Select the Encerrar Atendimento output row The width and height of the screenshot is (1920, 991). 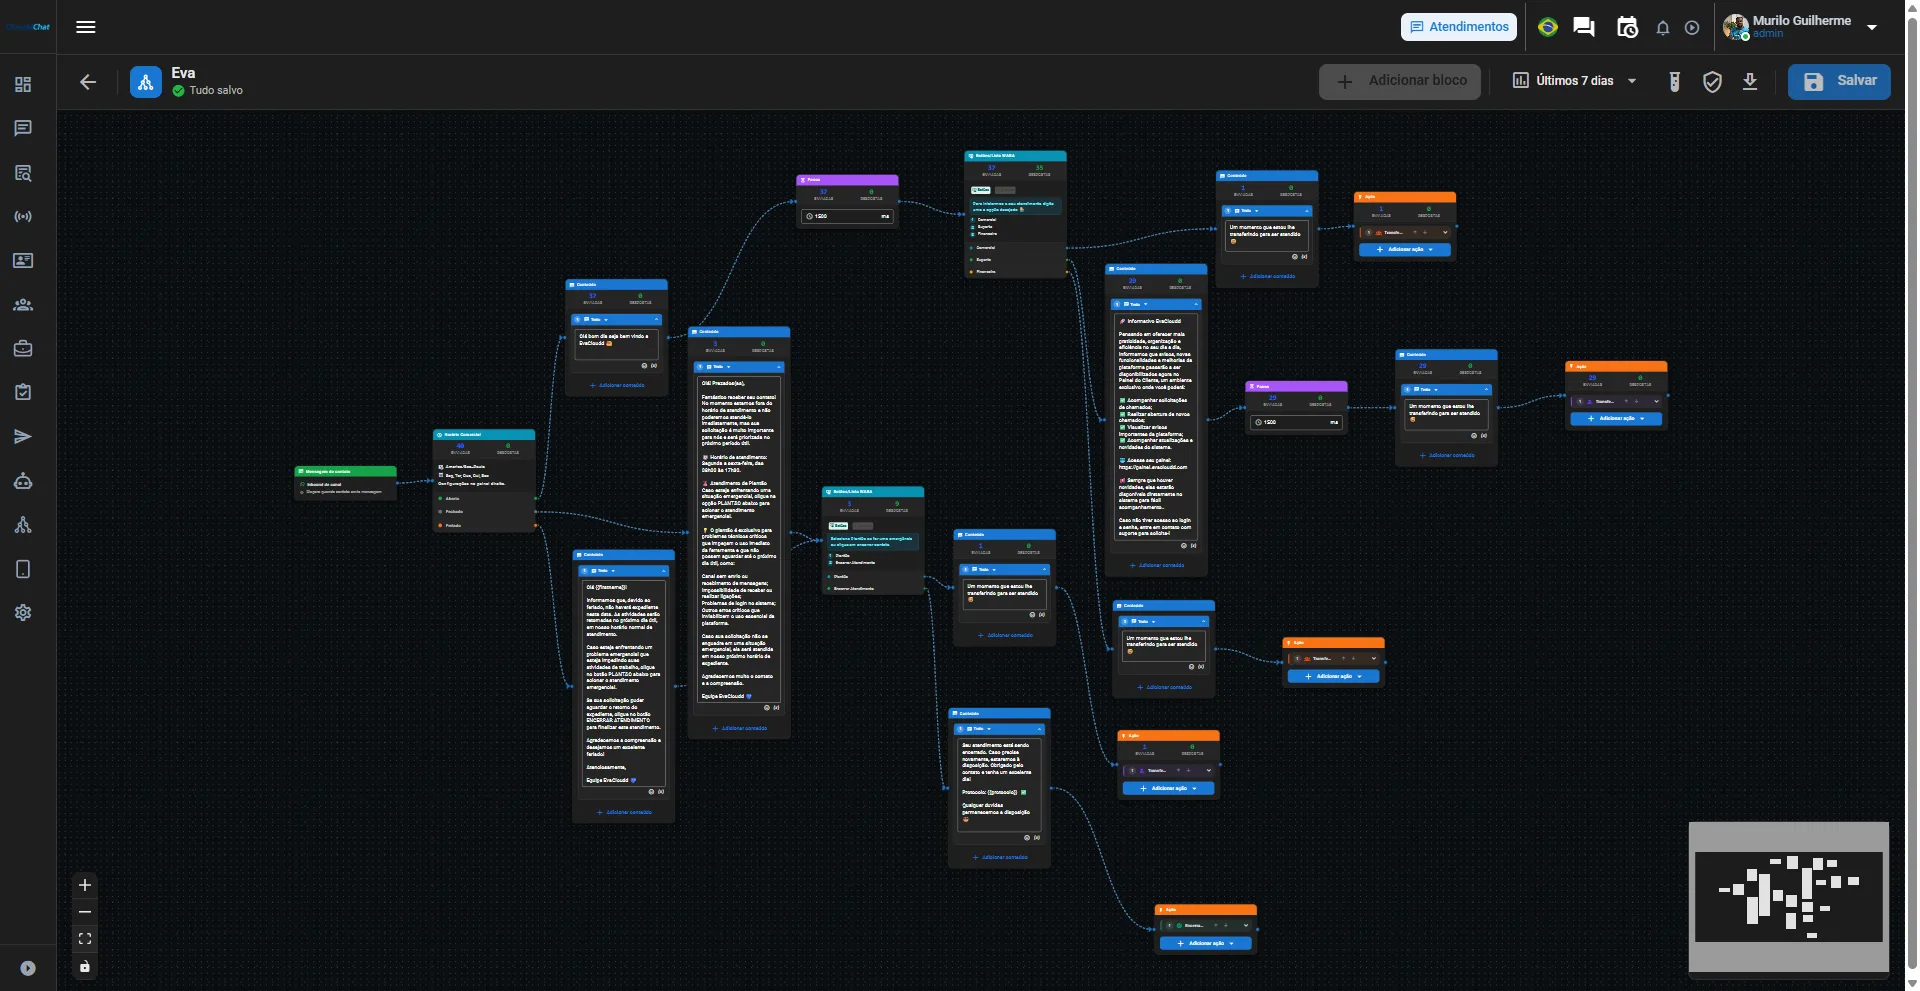click(873, 588)
